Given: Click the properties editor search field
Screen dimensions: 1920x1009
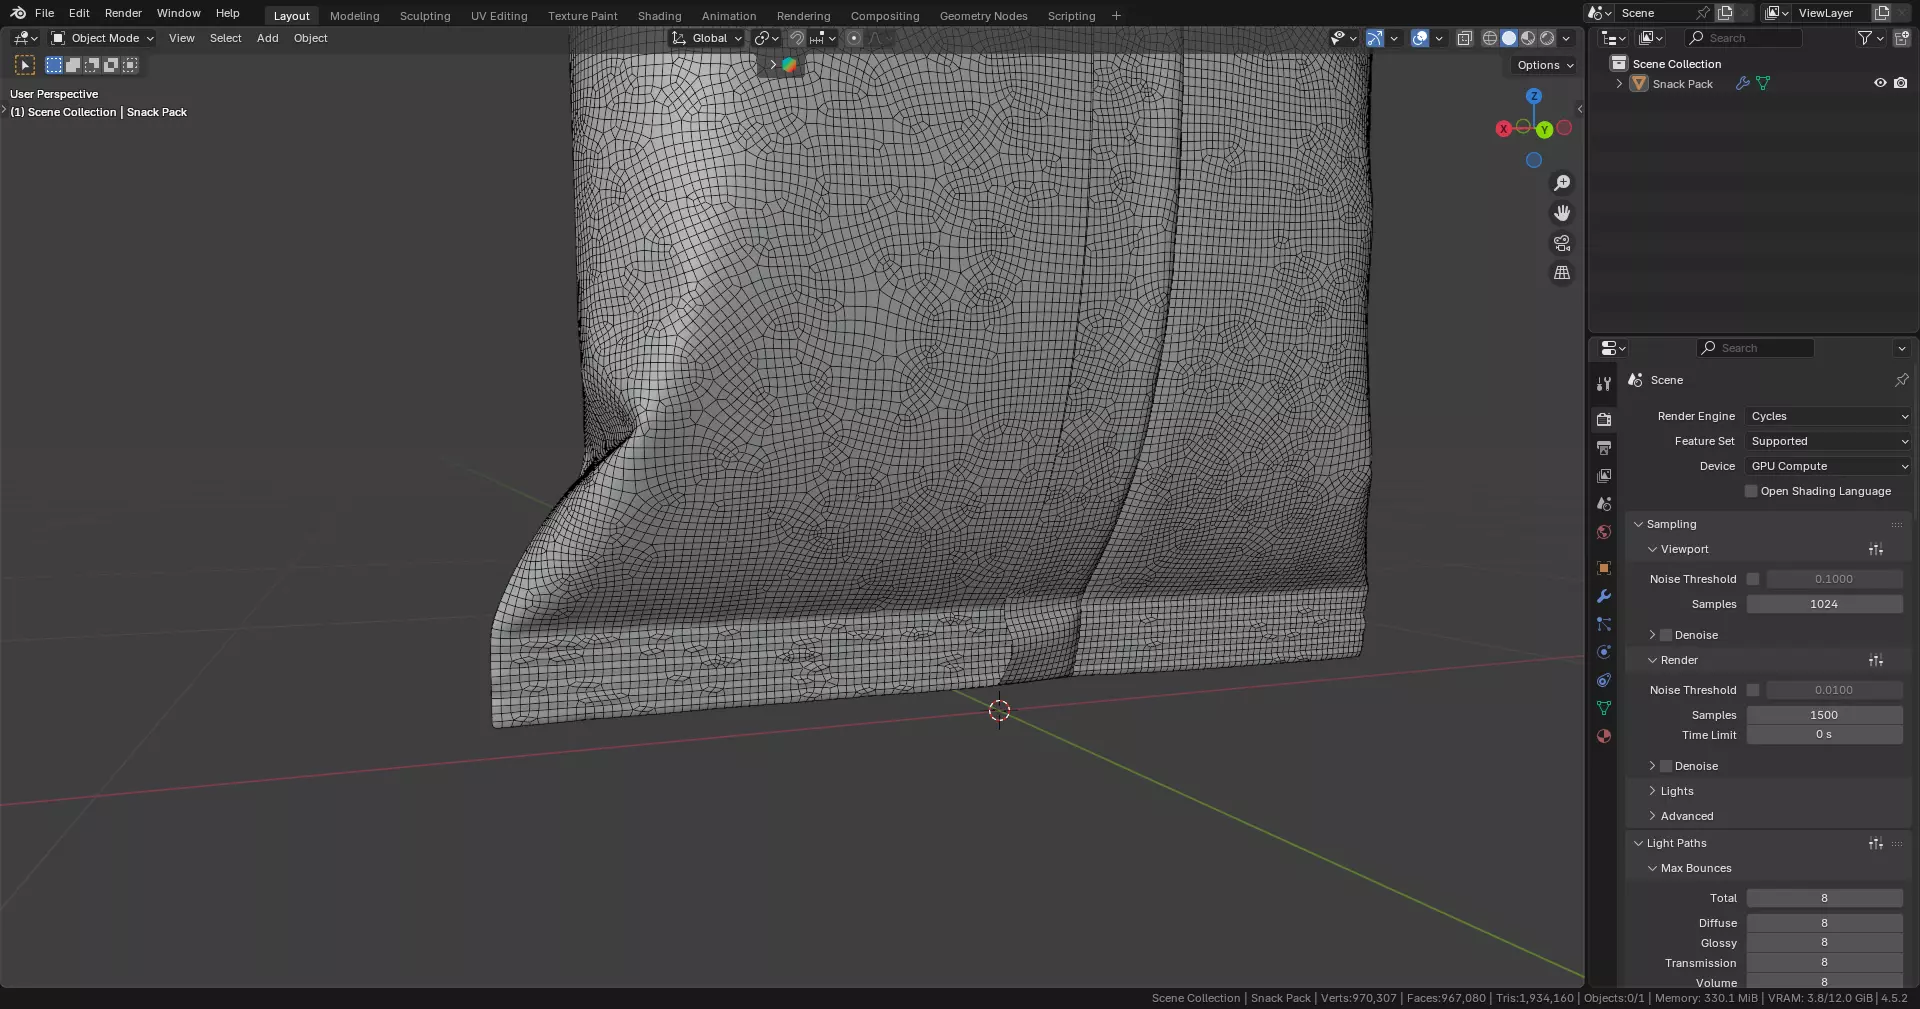Looking at the screenshot, I should point(1755,348).
